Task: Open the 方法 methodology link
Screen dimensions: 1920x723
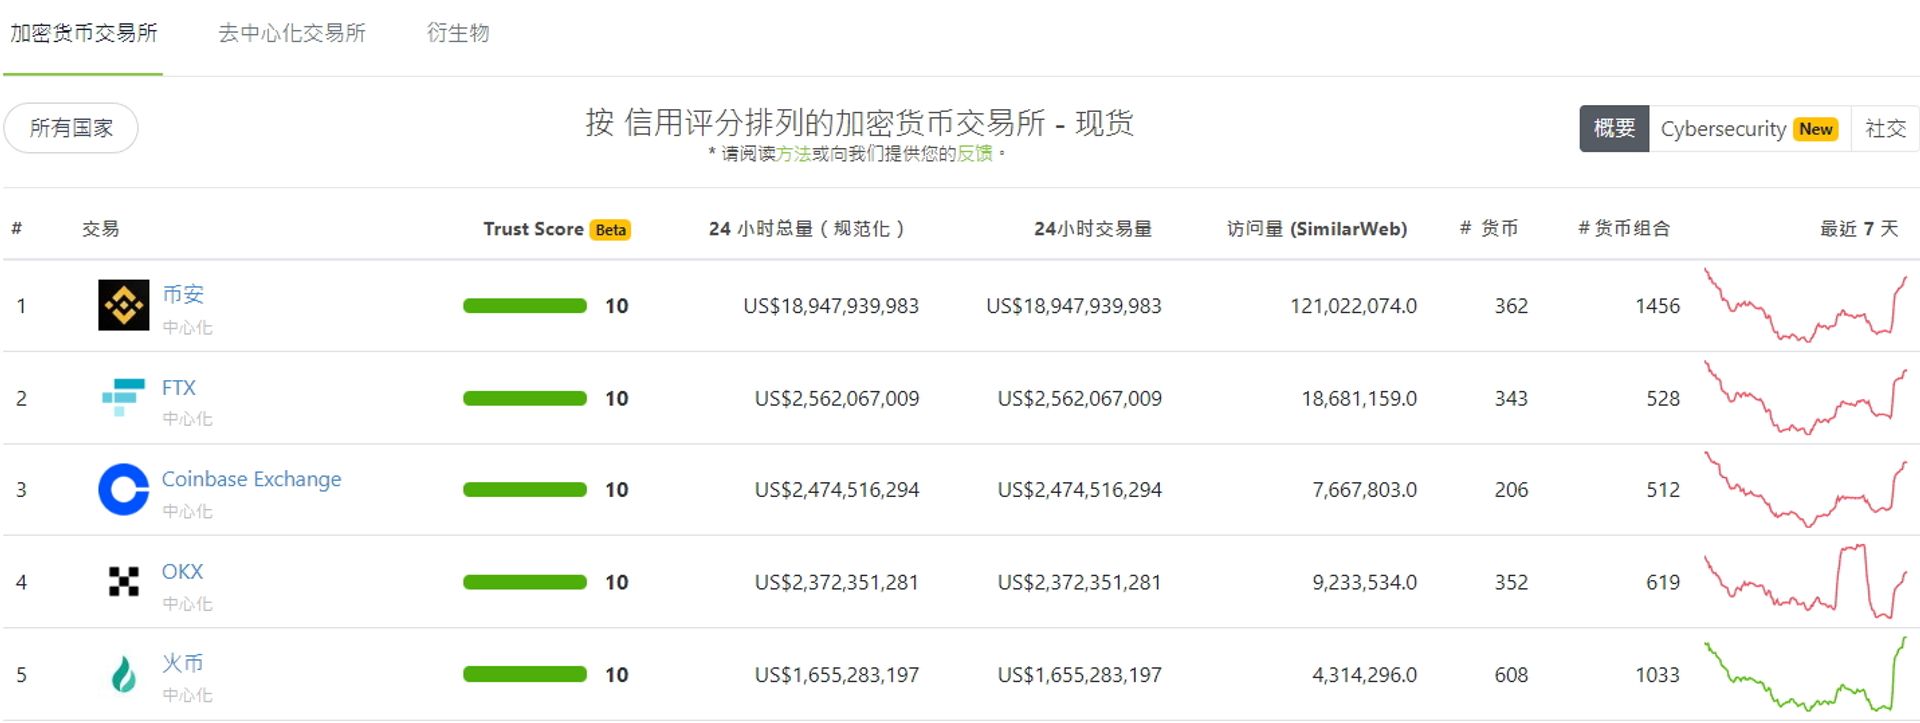Action: pos(794,153)
